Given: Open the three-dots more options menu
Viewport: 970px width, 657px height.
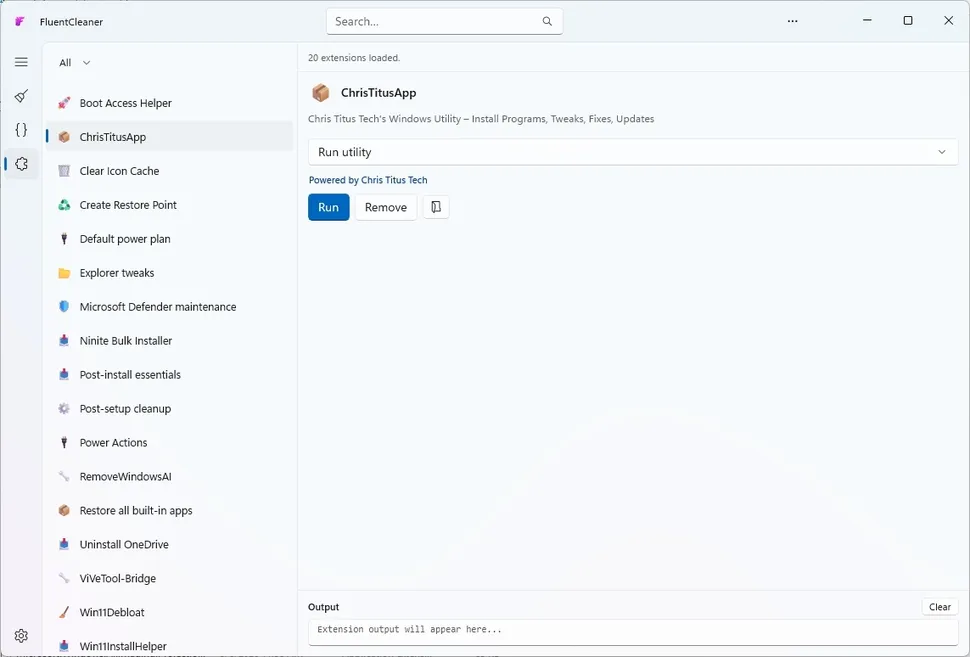Looking at the screenshot, I should (x=792, y=21).
